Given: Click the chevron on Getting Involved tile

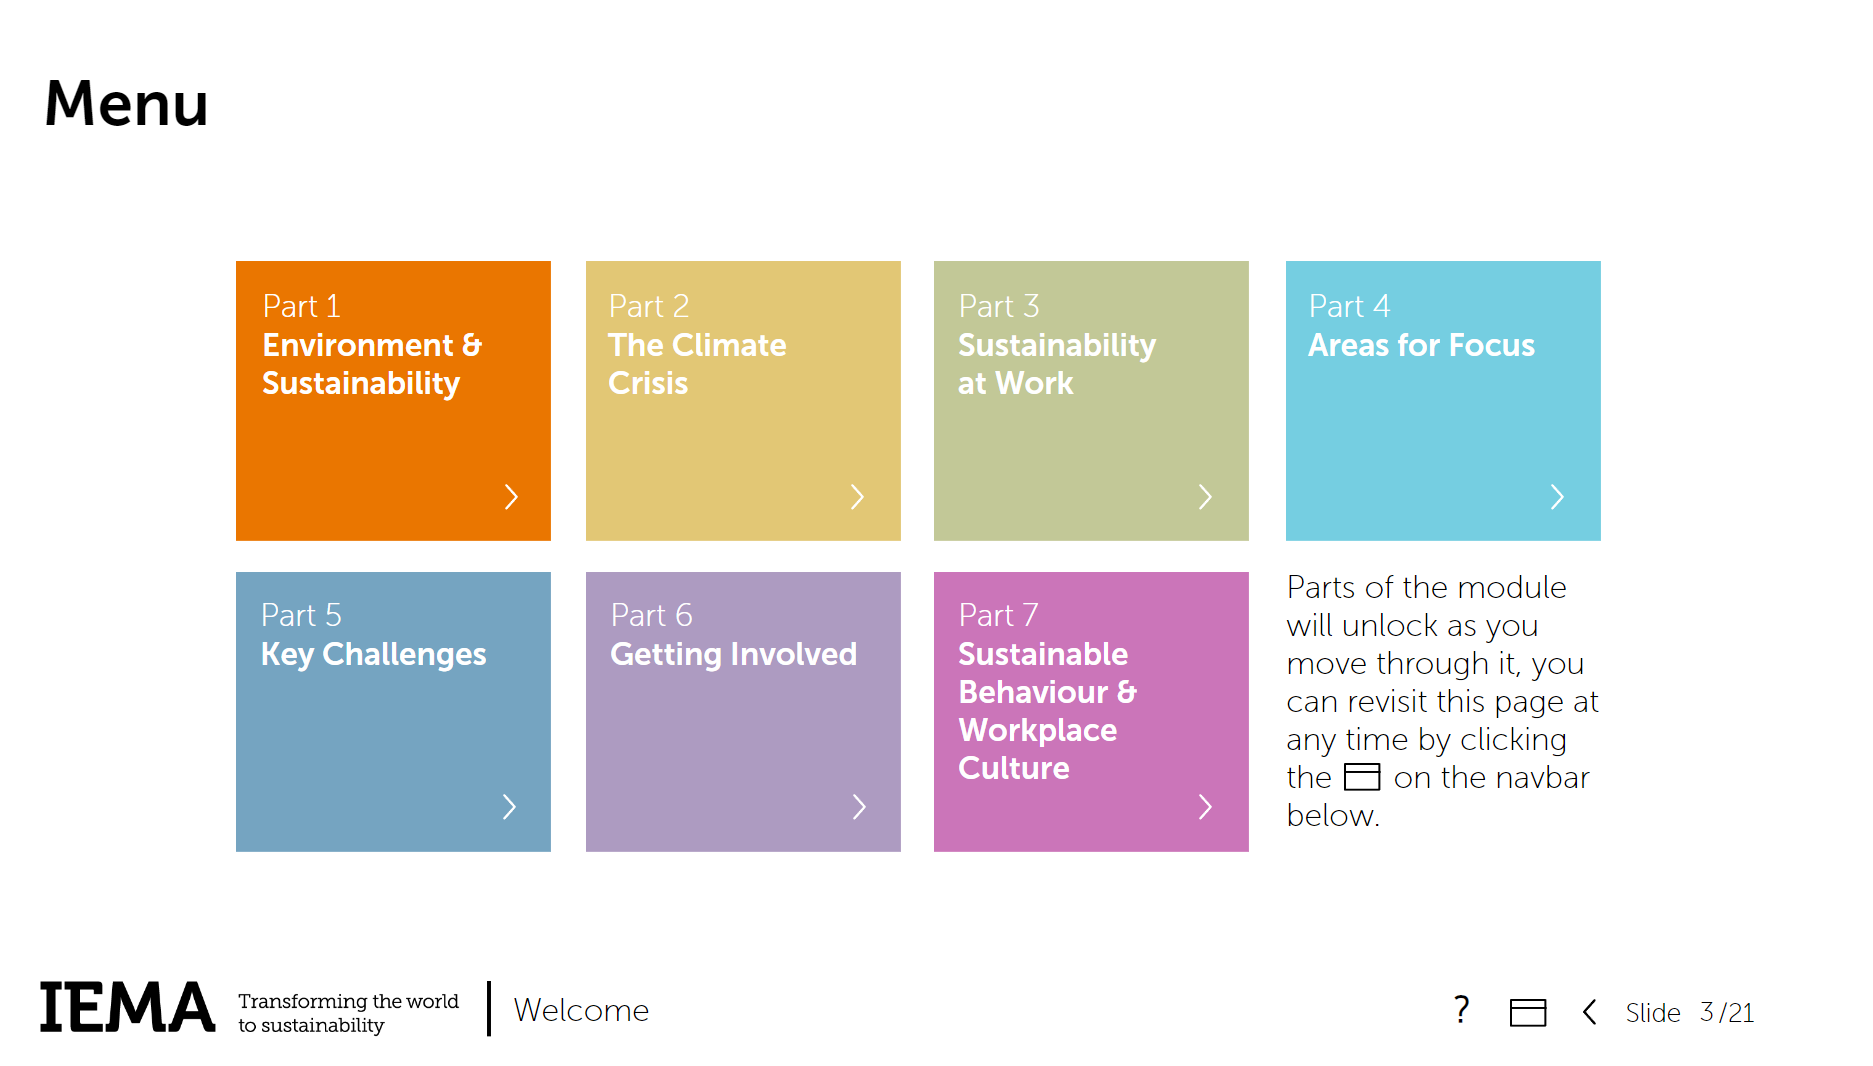Looking at the screenshot, I should tap(859, 806).
